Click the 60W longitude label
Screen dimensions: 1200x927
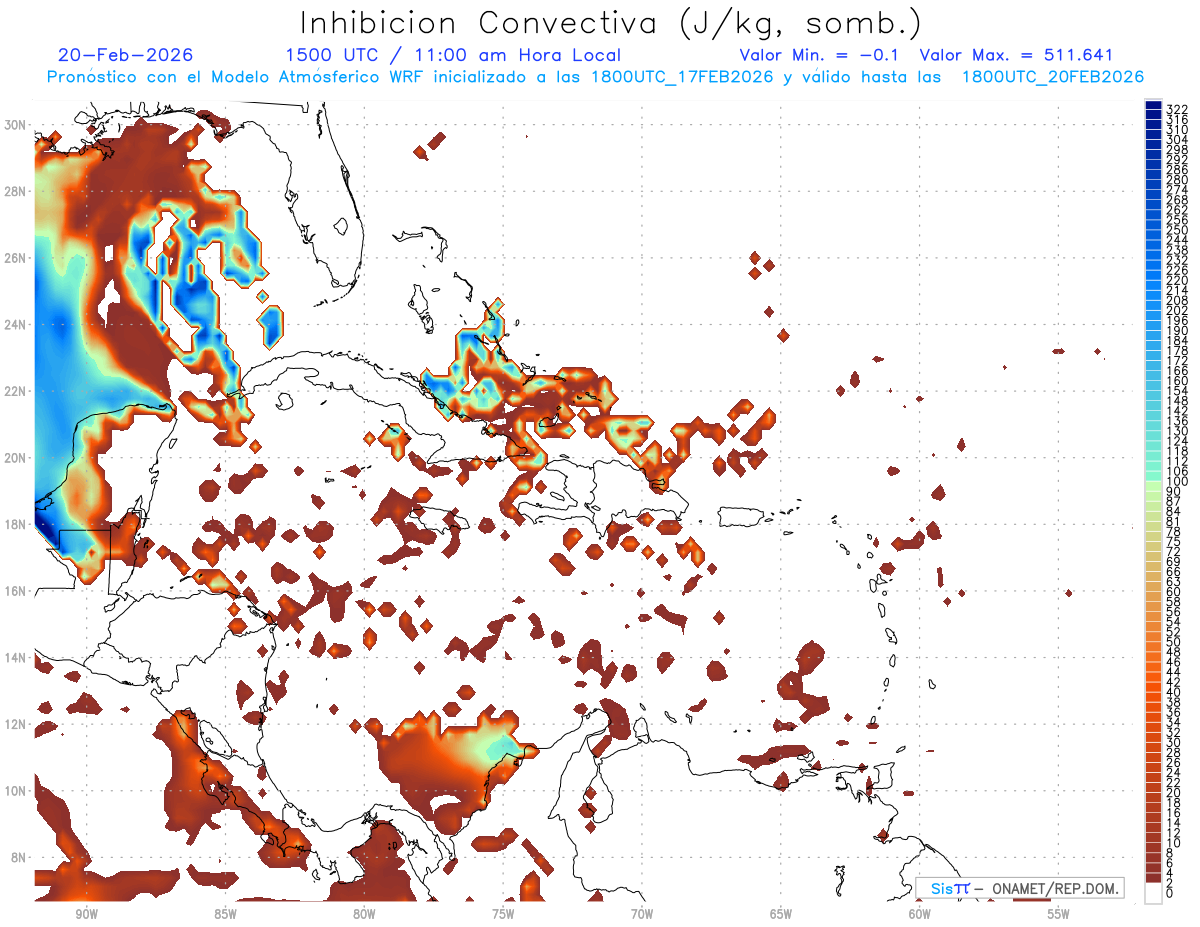point(920,914)
